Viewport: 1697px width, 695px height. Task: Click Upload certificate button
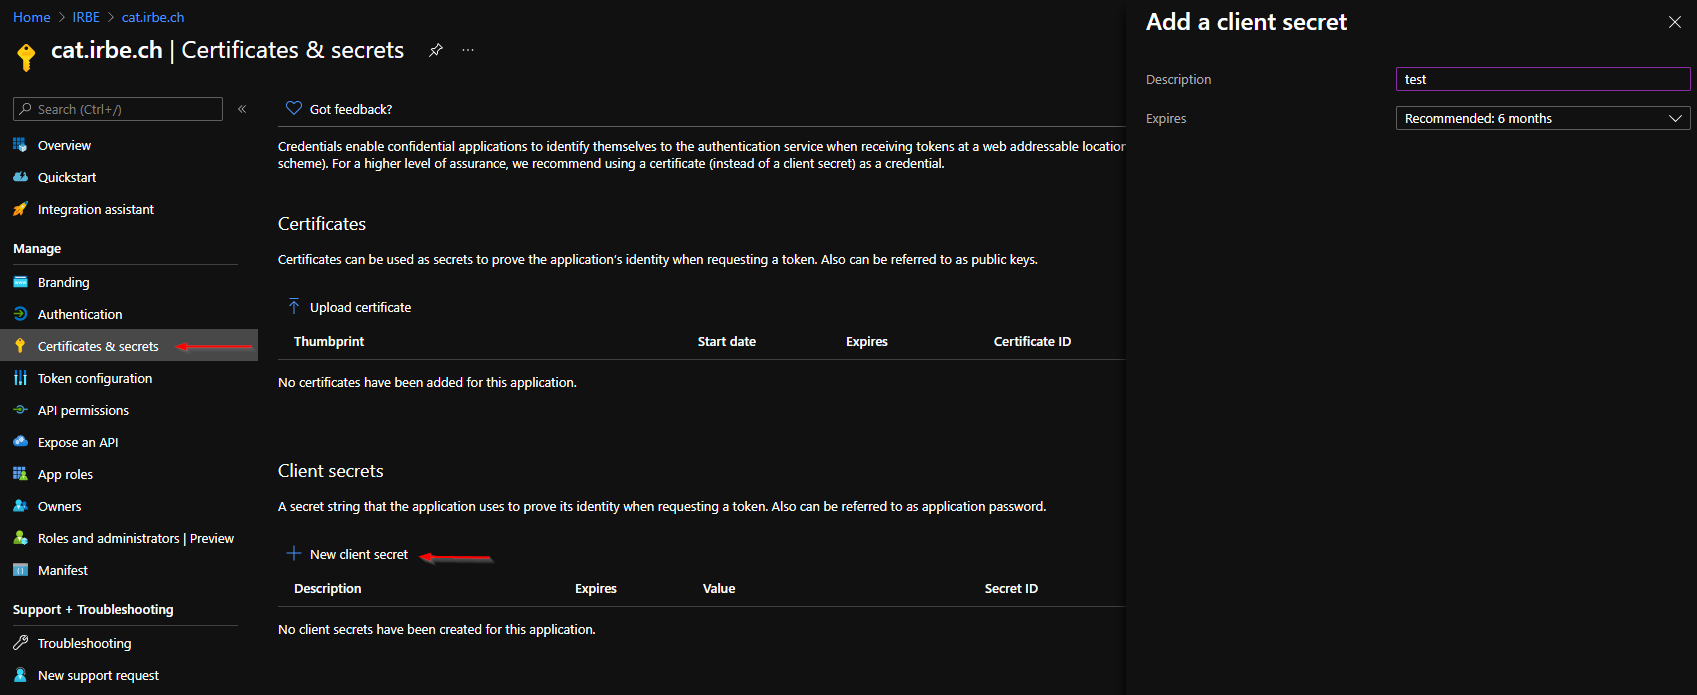point(349,307)
